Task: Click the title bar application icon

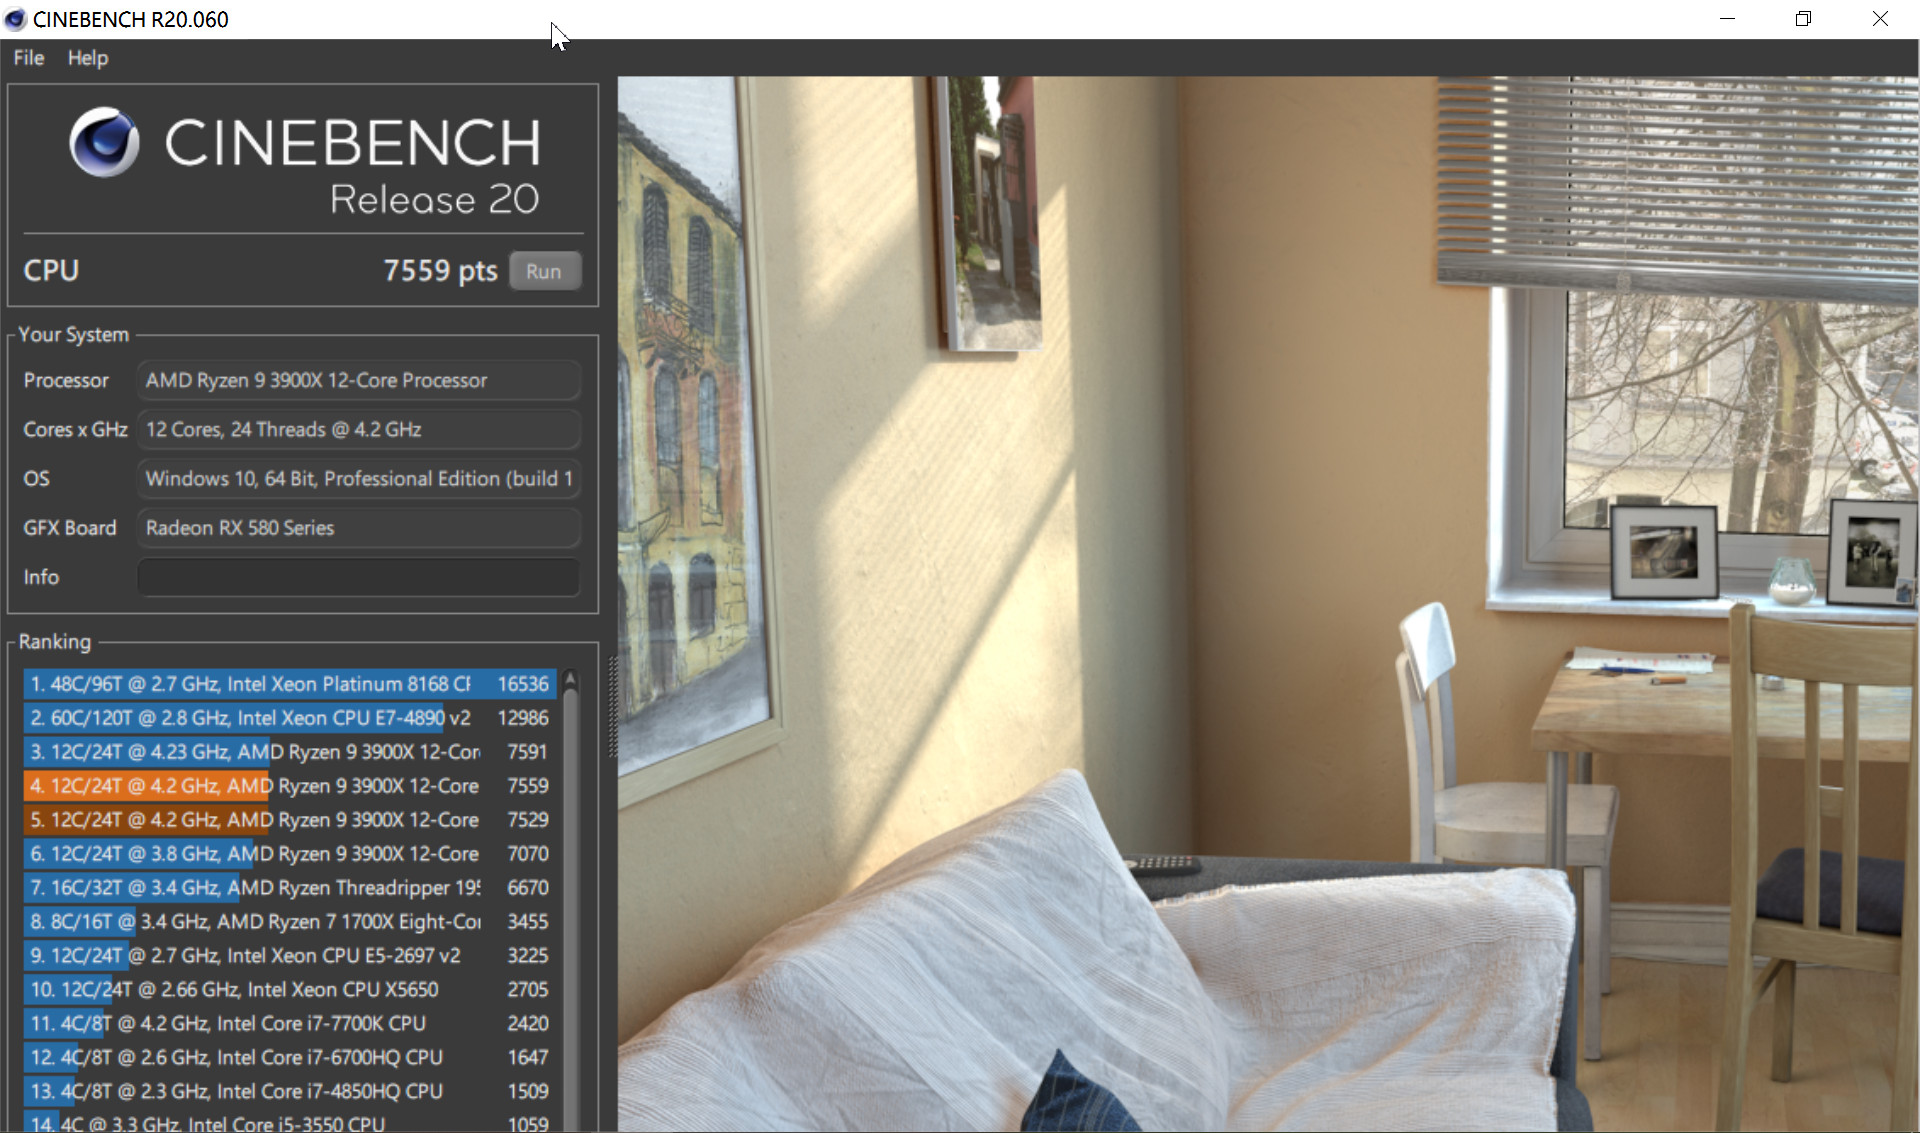Action: 15,19
